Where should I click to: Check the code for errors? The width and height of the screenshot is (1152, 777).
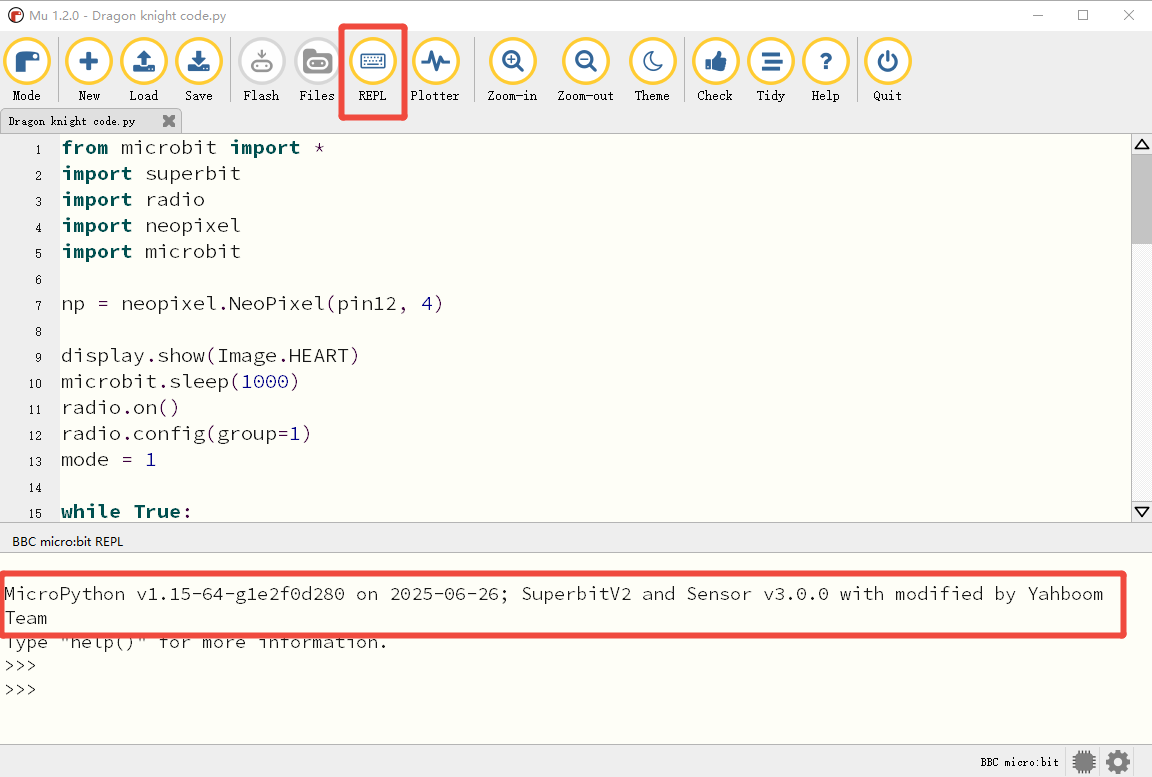pos(715,71)
